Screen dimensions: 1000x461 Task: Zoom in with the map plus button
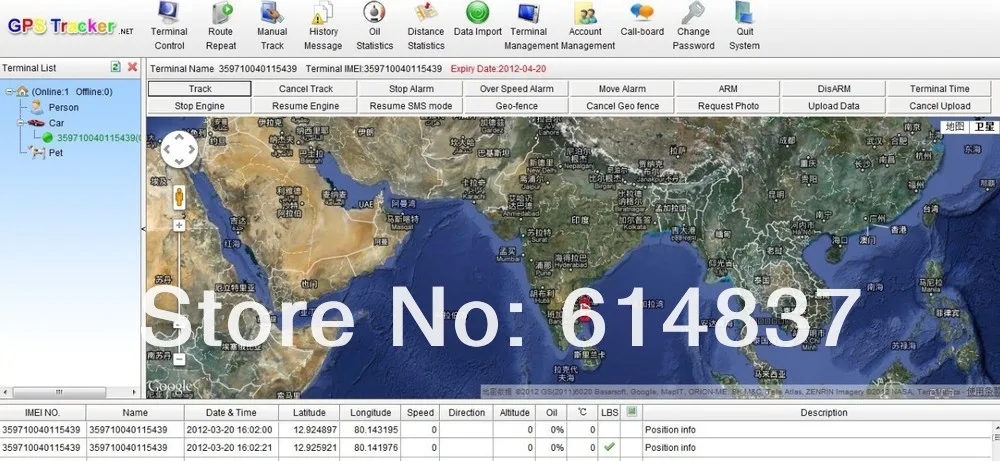pyautogui.click(x=179, y=226)
